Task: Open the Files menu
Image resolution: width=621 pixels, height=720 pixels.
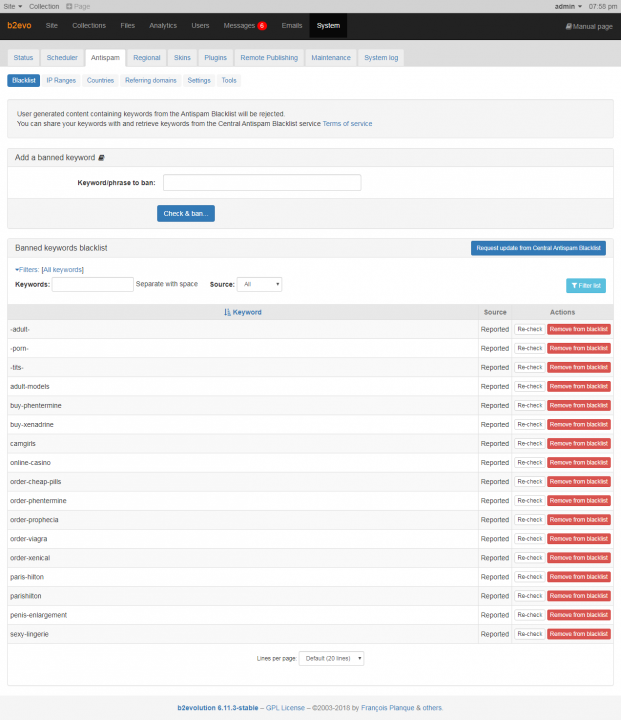Action: point(128,26)
